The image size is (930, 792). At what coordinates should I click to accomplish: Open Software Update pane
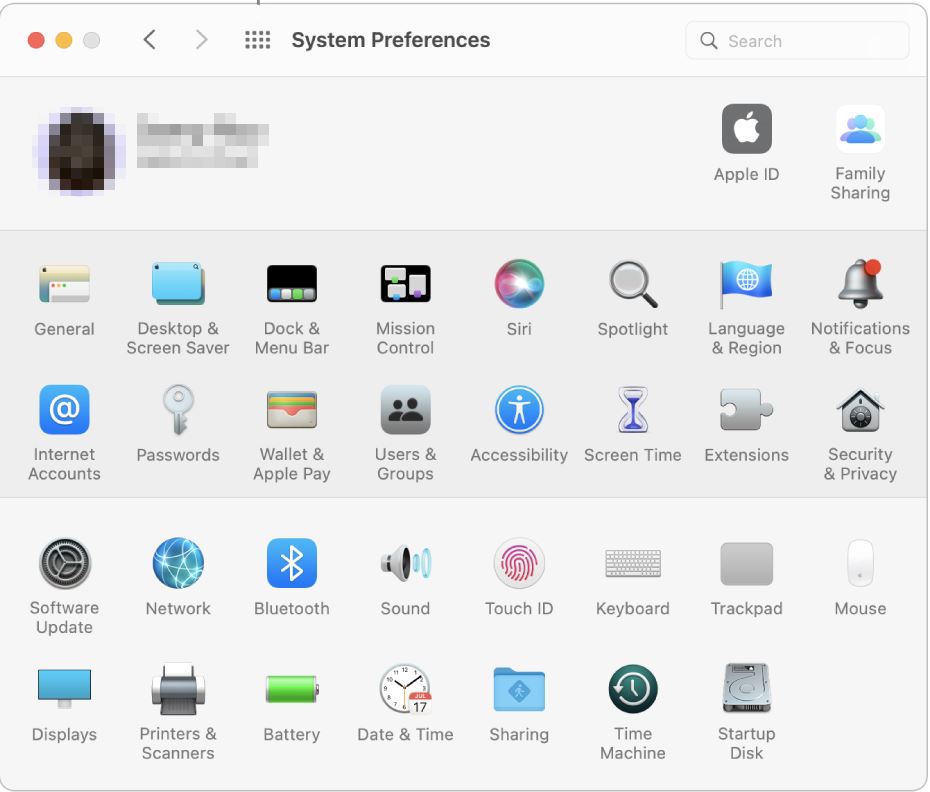pos(64,564)
